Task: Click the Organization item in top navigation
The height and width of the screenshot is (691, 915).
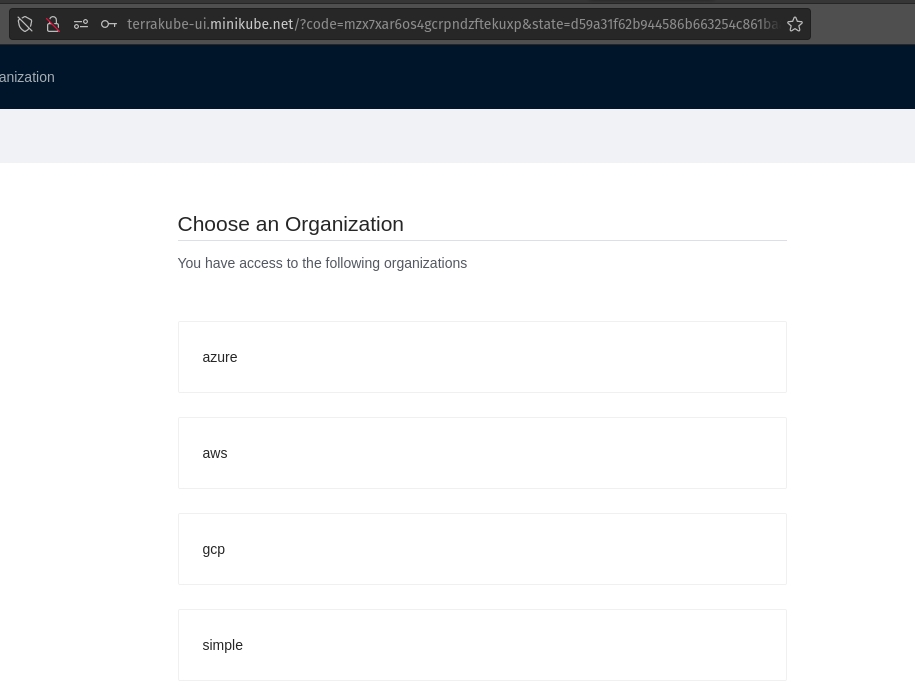Action: click(27, 77)
